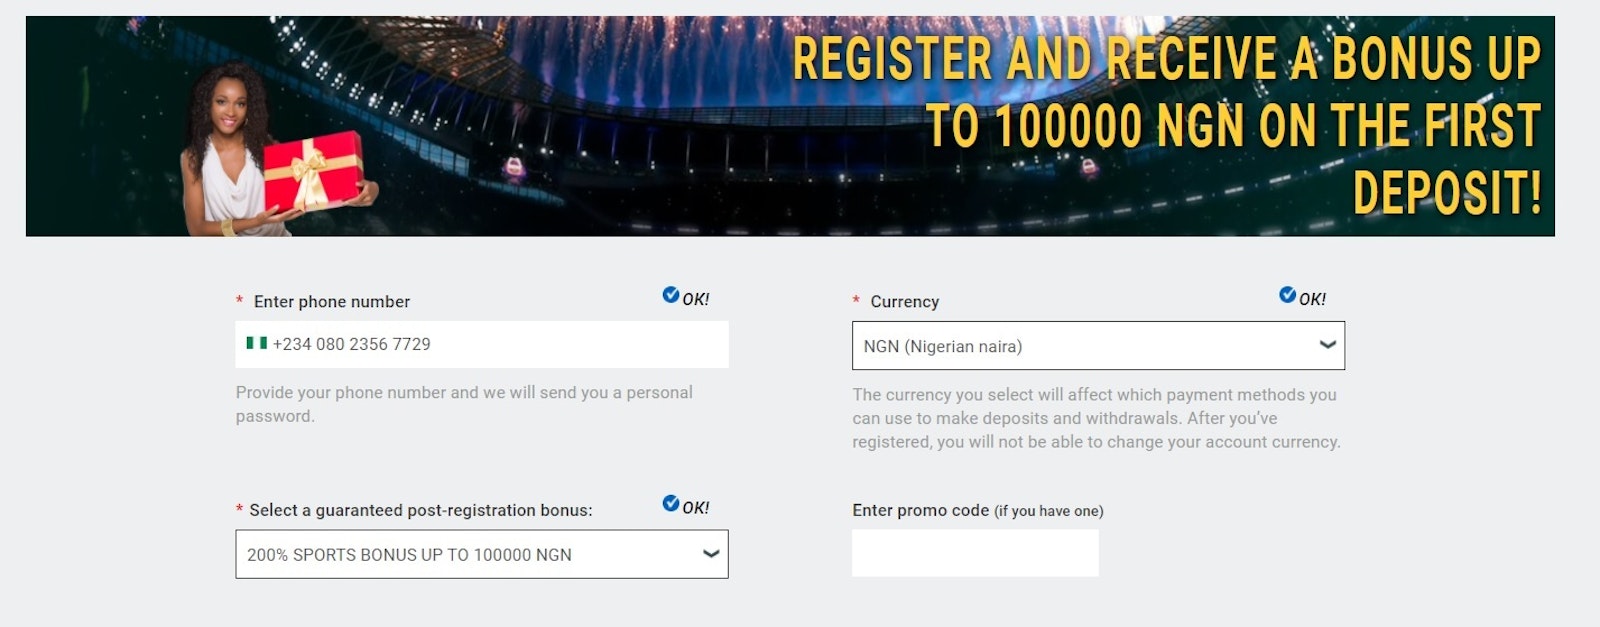The image size is (1600, 627).
Task: Click the blue OK checkmark beside phone number
Action: 668,295
